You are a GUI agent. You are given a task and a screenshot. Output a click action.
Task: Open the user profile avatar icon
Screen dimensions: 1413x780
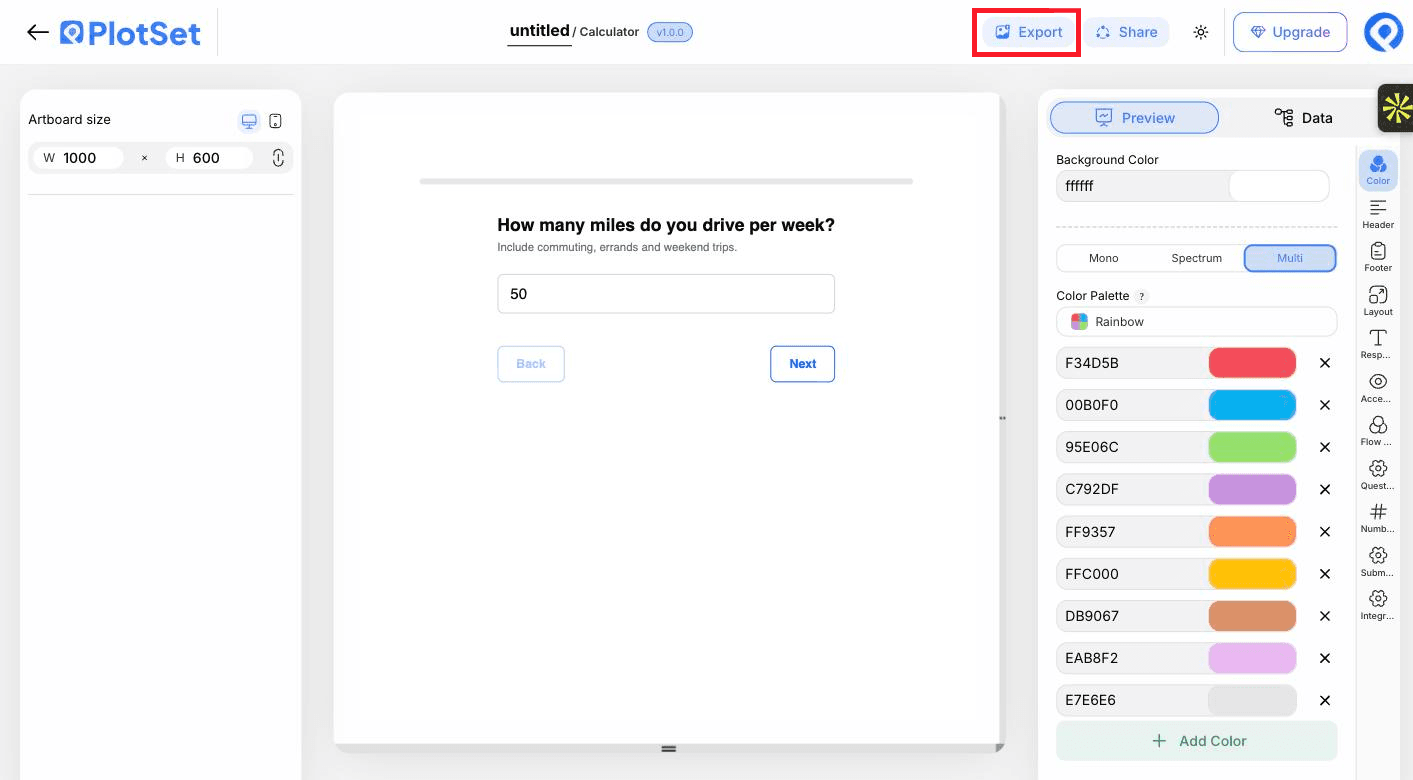click(1384, 32)
